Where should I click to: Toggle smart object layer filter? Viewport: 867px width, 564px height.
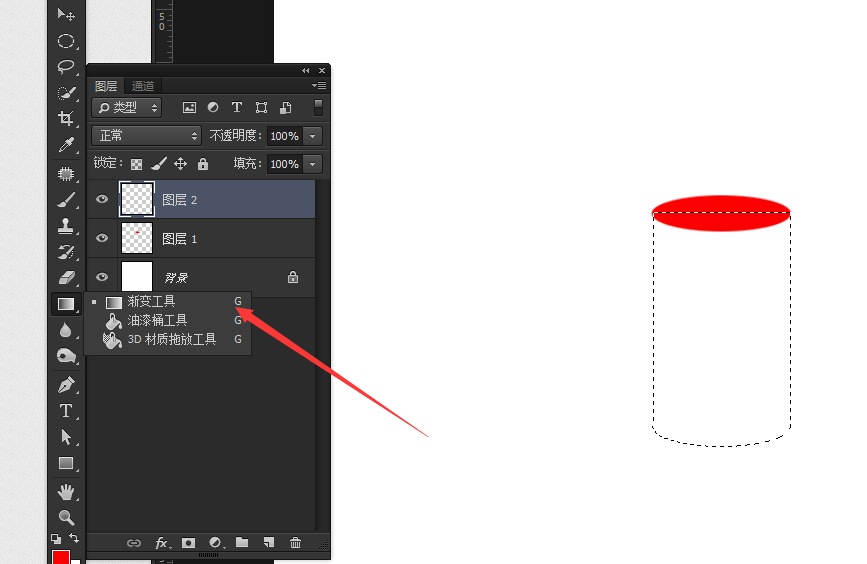[x=285, y=107]
